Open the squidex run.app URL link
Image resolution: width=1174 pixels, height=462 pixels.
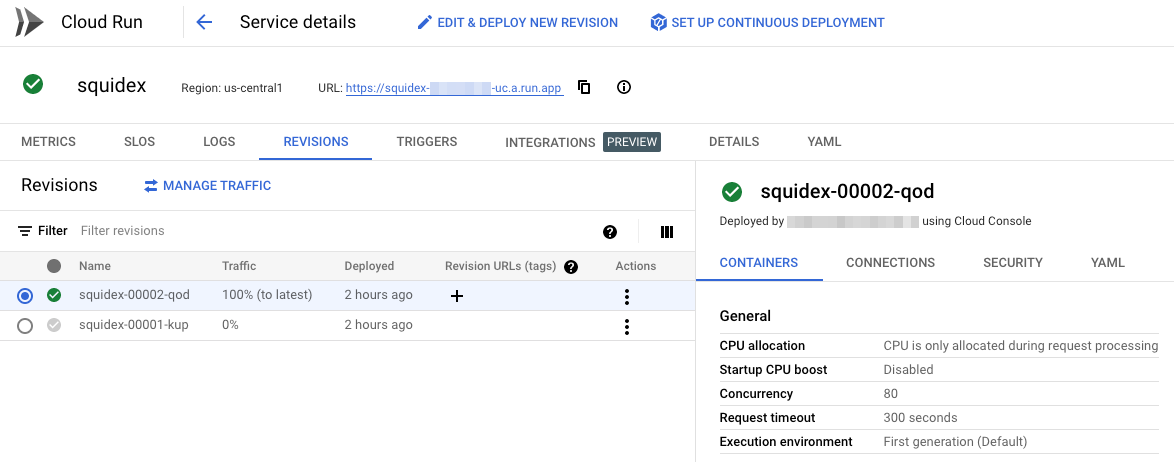(454, 88)
